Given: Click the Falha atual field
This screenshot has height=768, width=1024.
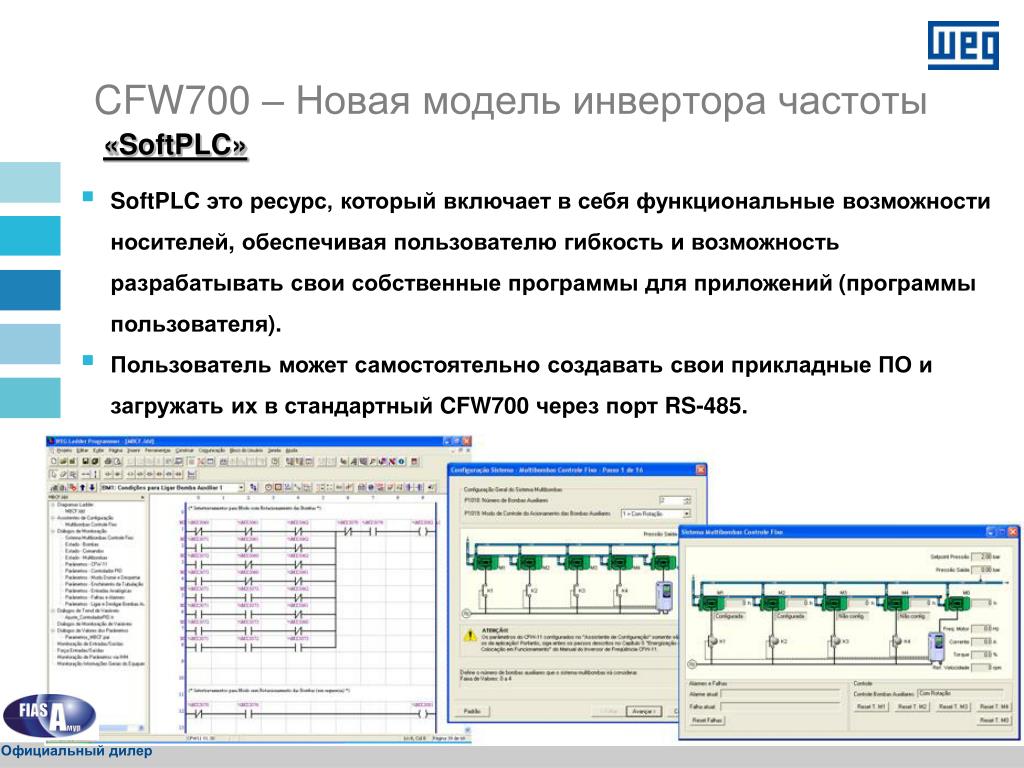Looking at the screenshot, I should tap(780, 707).
